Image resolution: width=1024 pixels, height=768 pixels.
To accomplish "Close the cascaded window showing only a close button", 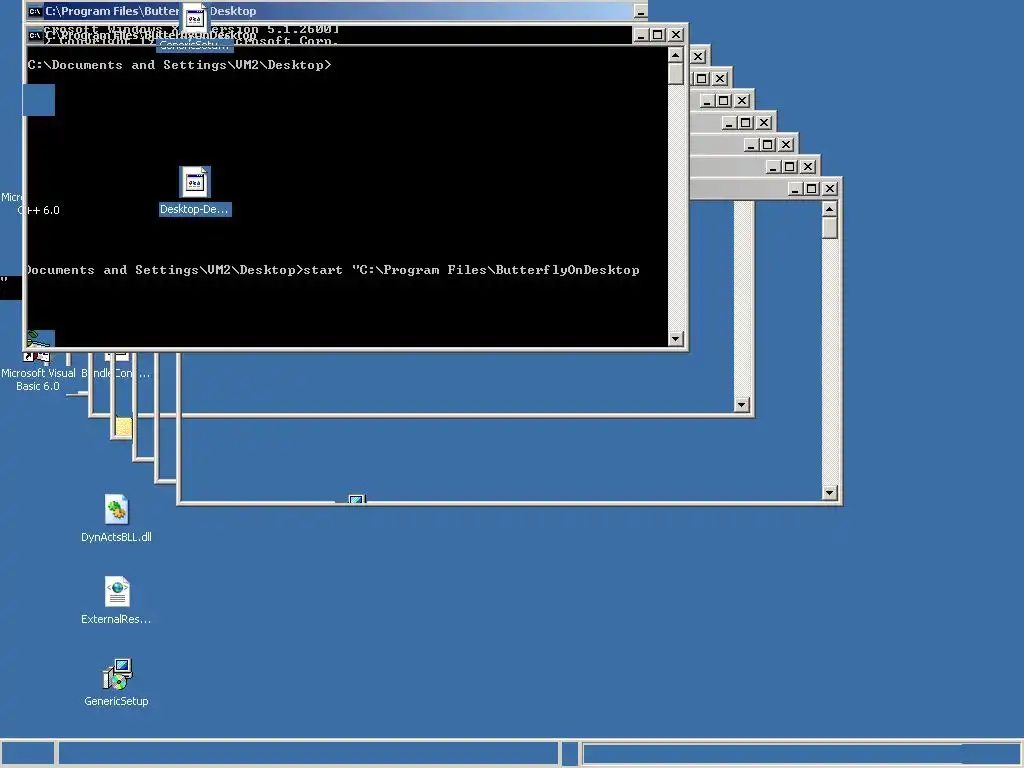I will tap(698, 56).
